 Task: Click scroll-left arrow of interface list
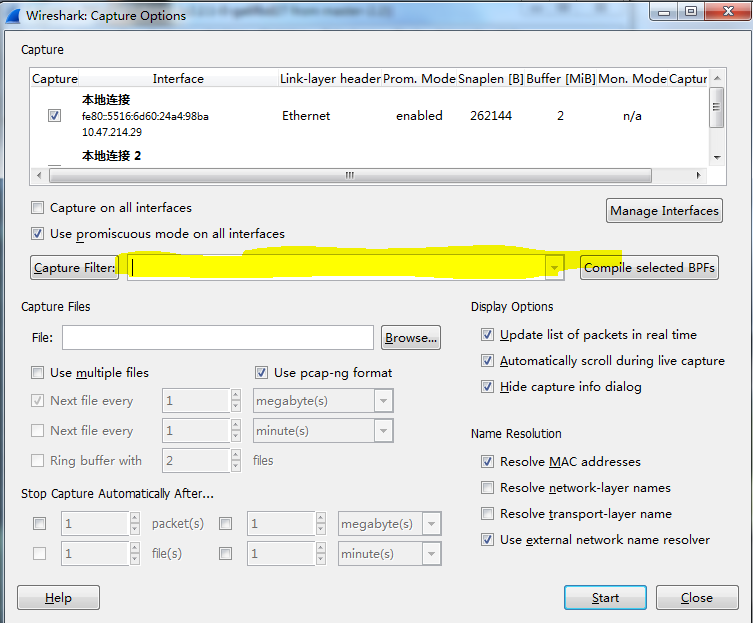(x=39, y=175)
